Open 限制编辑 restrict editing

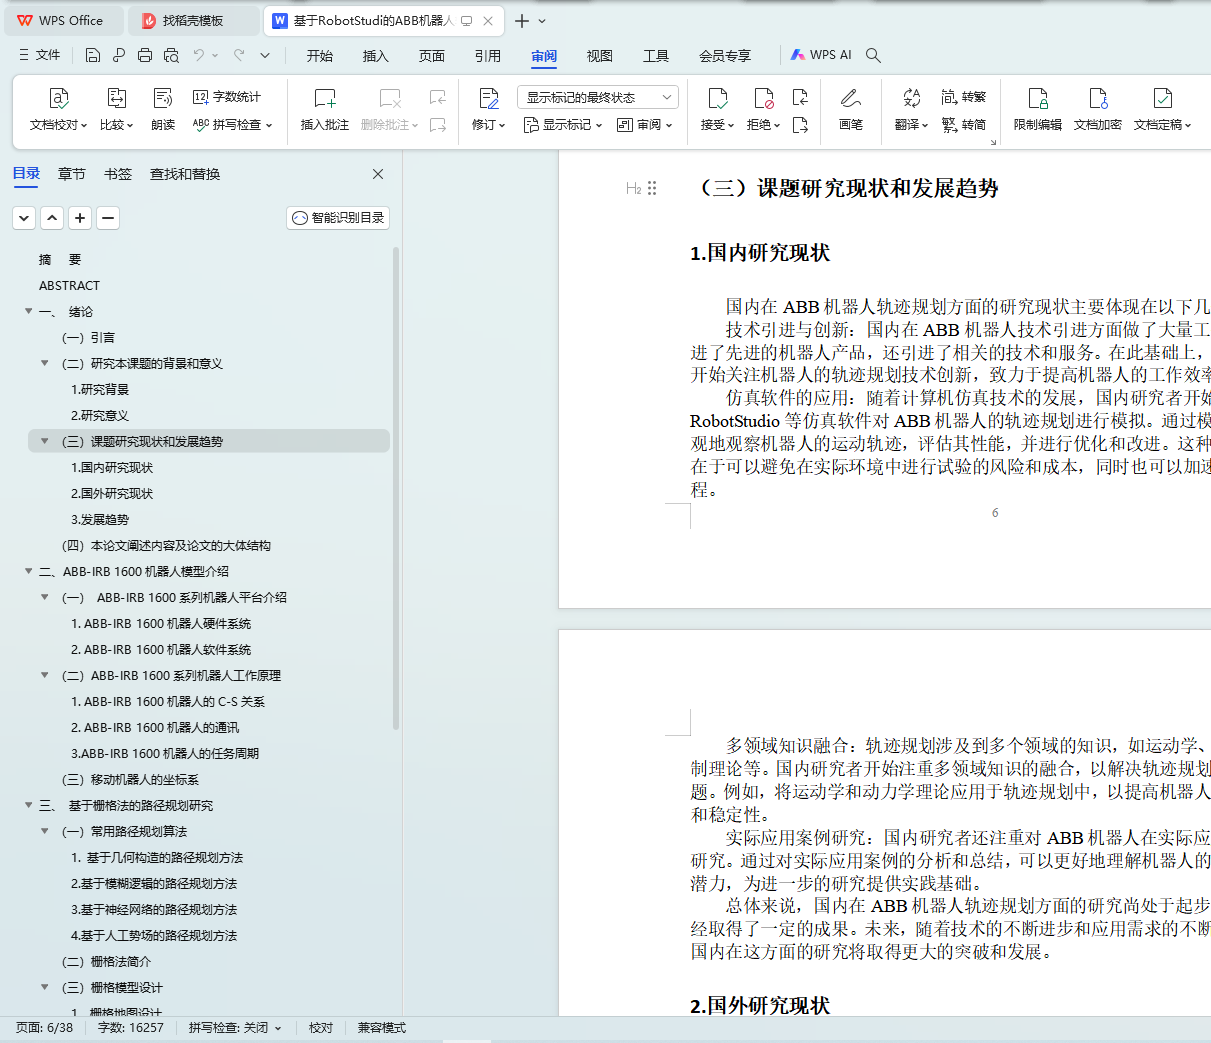[1038, 110]
